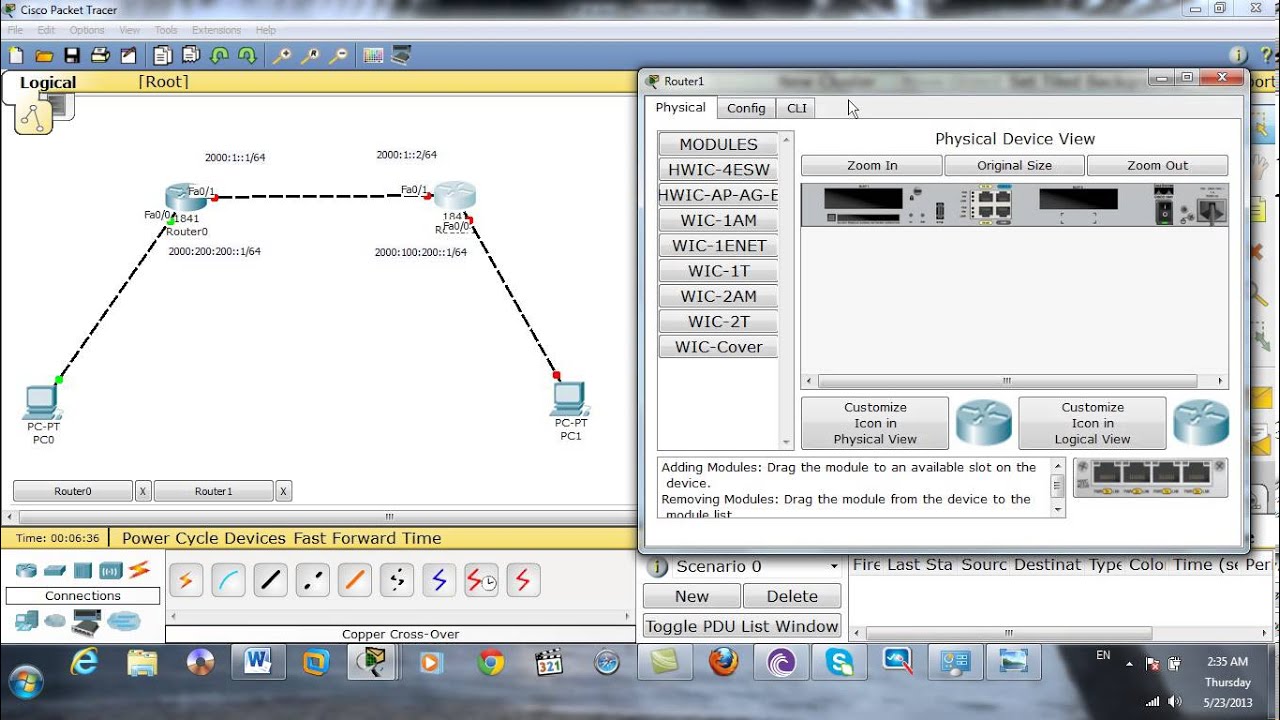Click Customize Icon in Physical View

pyautogui.click(x=875, y=423)
